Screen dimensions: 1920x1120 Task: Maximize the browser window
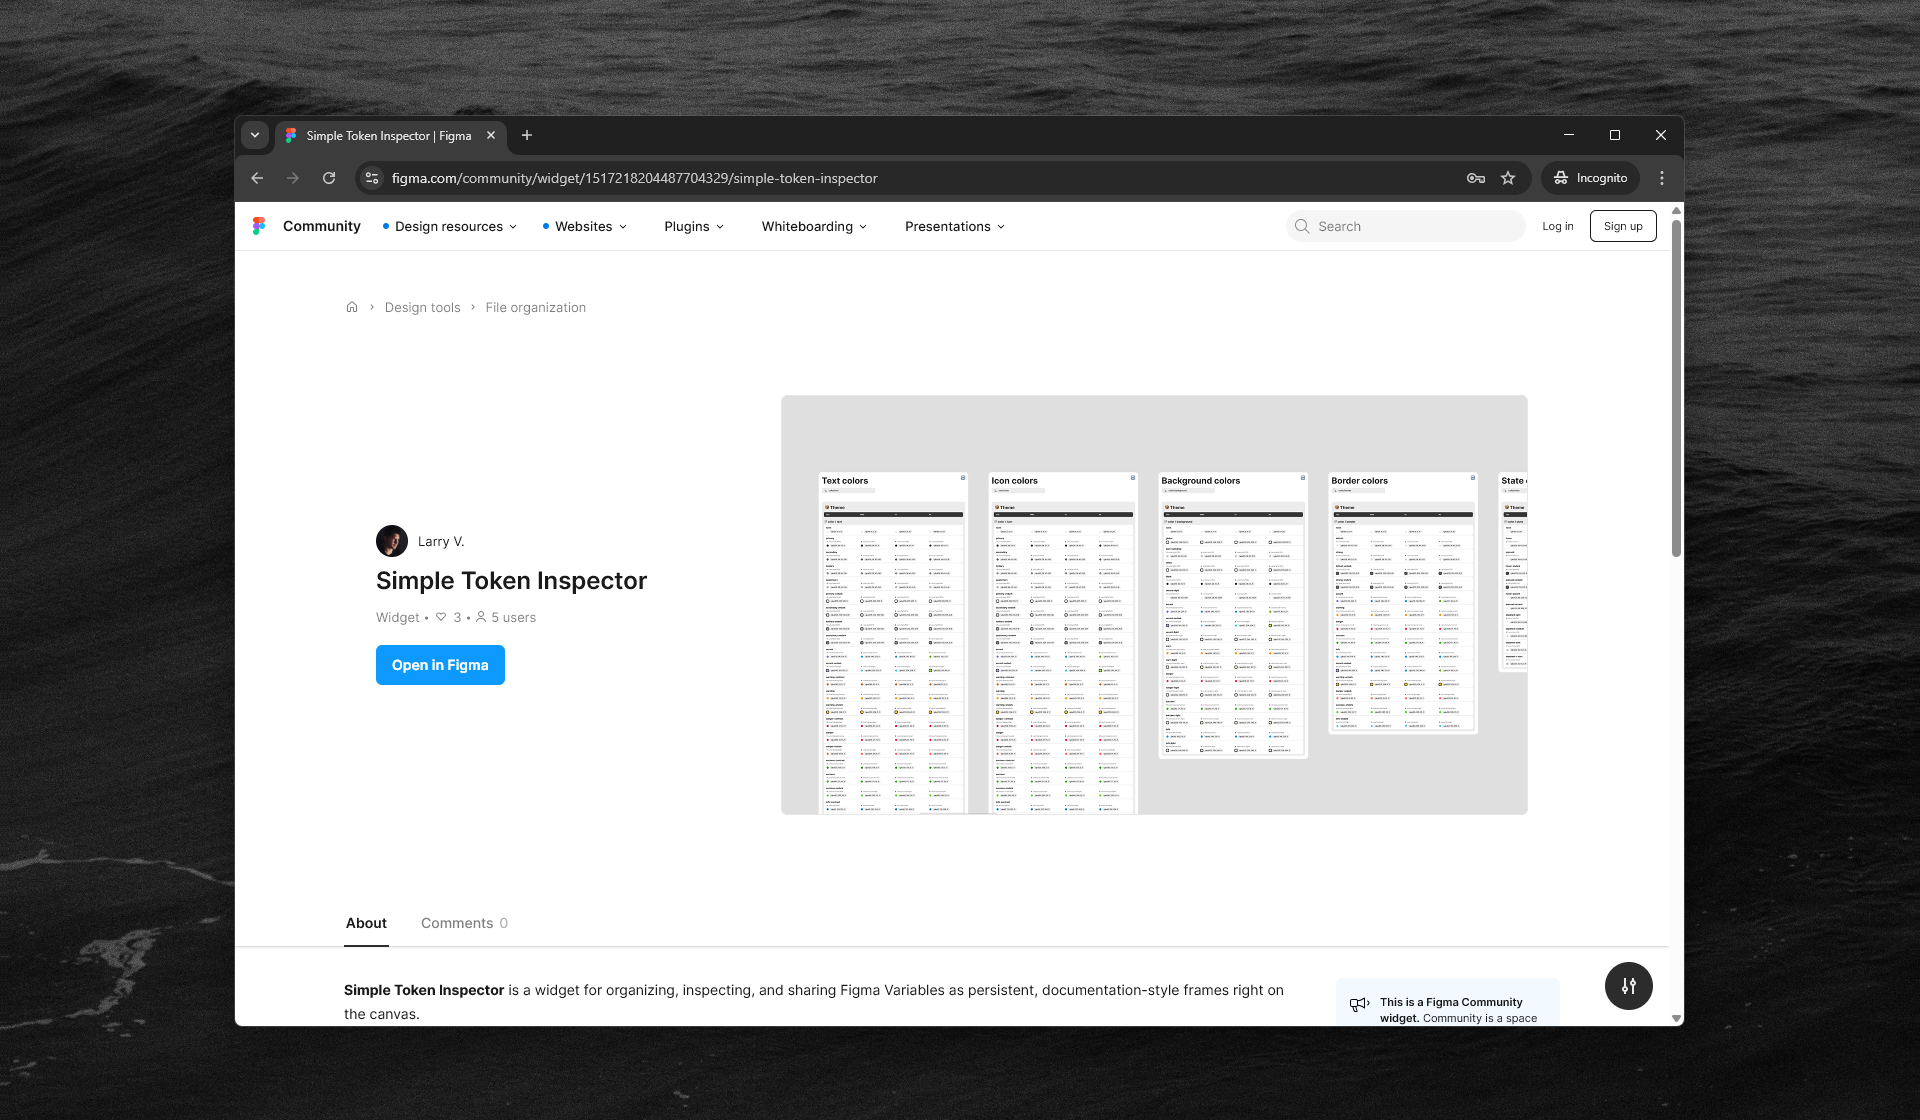coord(1614,135)
